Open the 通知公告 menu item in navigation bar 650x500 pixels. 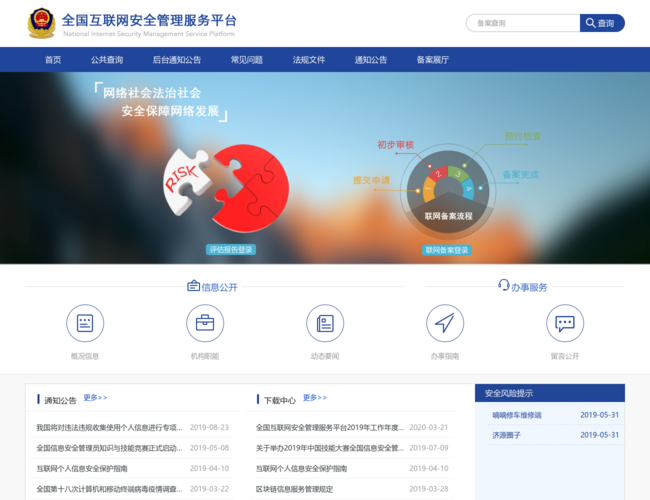tap(371, 60)
